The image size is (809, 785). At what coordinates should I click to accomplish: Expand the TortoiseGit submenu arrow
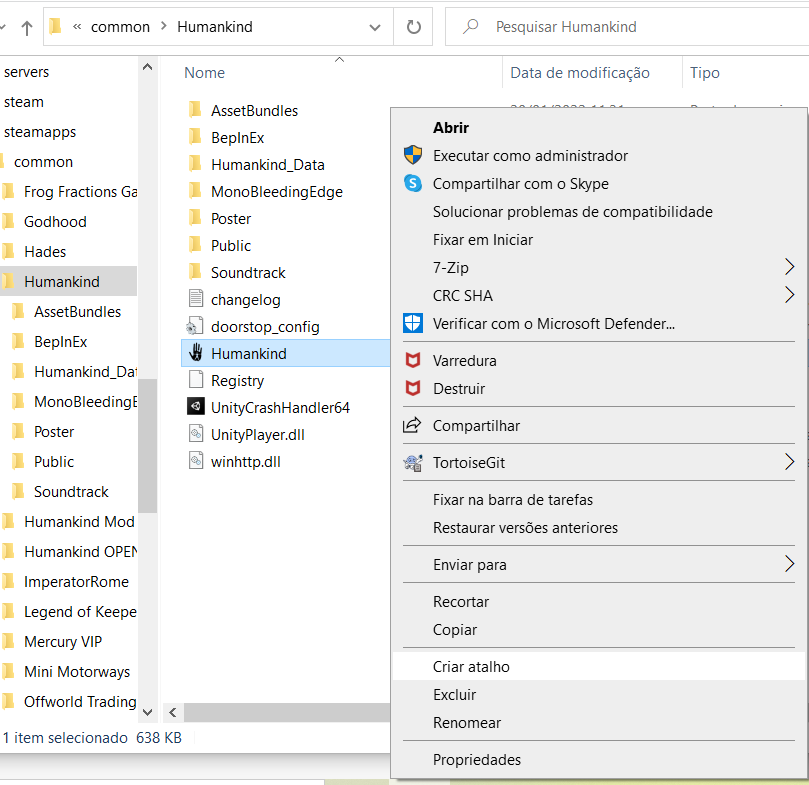point(789,462)
